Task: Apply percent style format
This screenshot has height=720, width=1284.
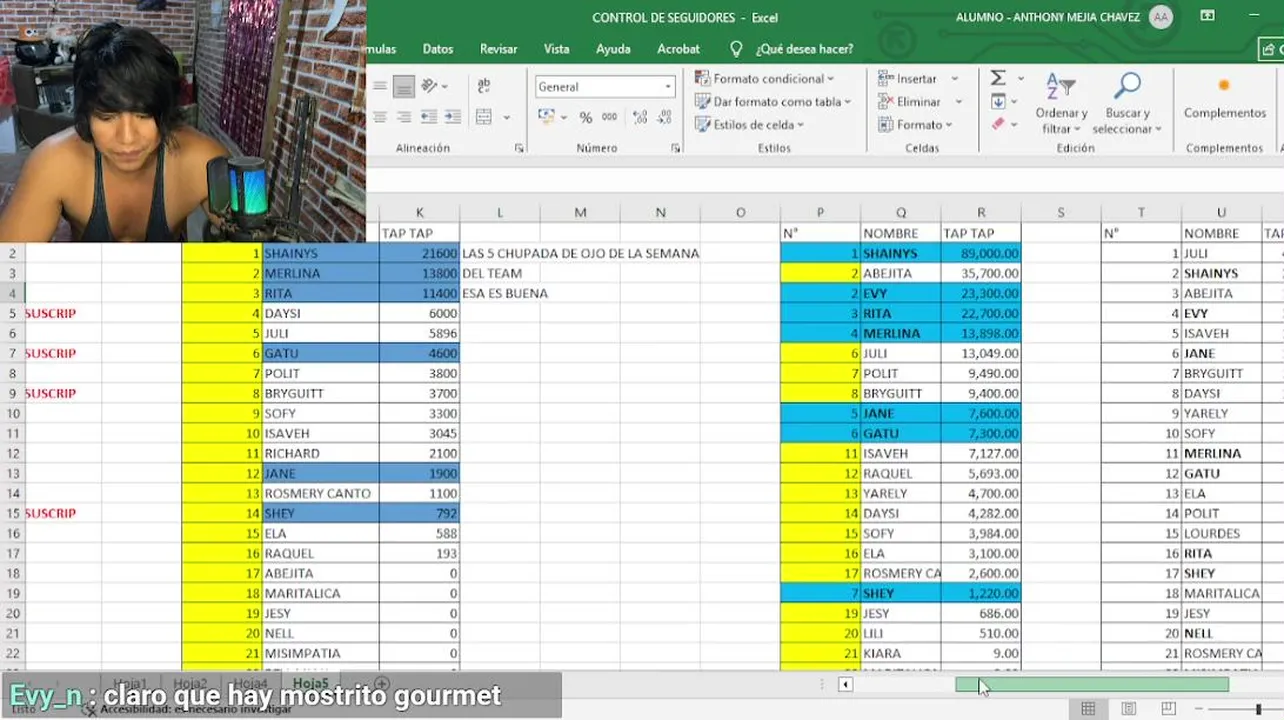Action: [586, 118]
